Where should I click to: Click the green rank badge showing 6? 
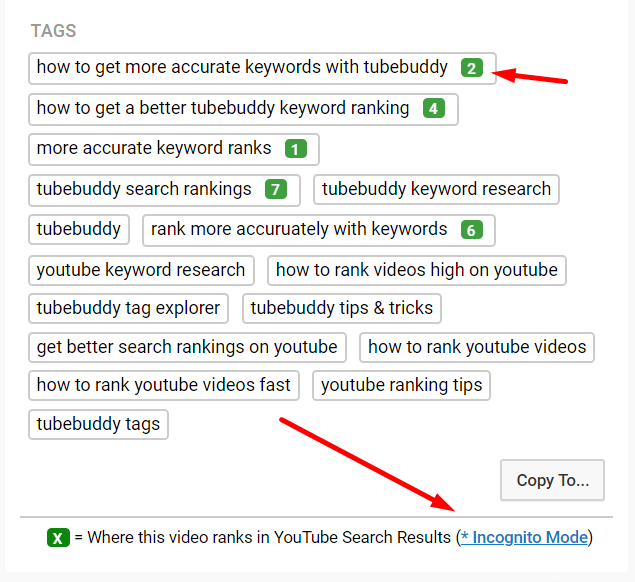point(471,230)
